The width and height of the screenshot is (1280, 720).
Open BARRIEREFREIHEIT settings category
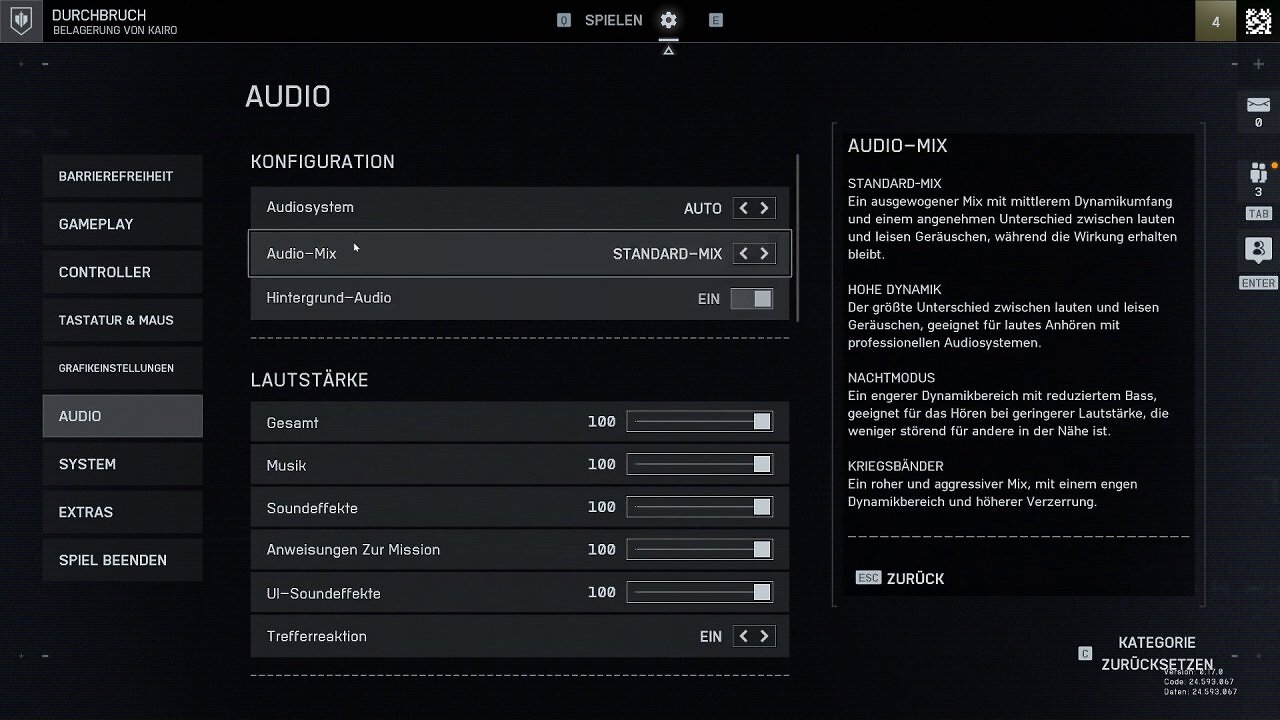(123, 176)
